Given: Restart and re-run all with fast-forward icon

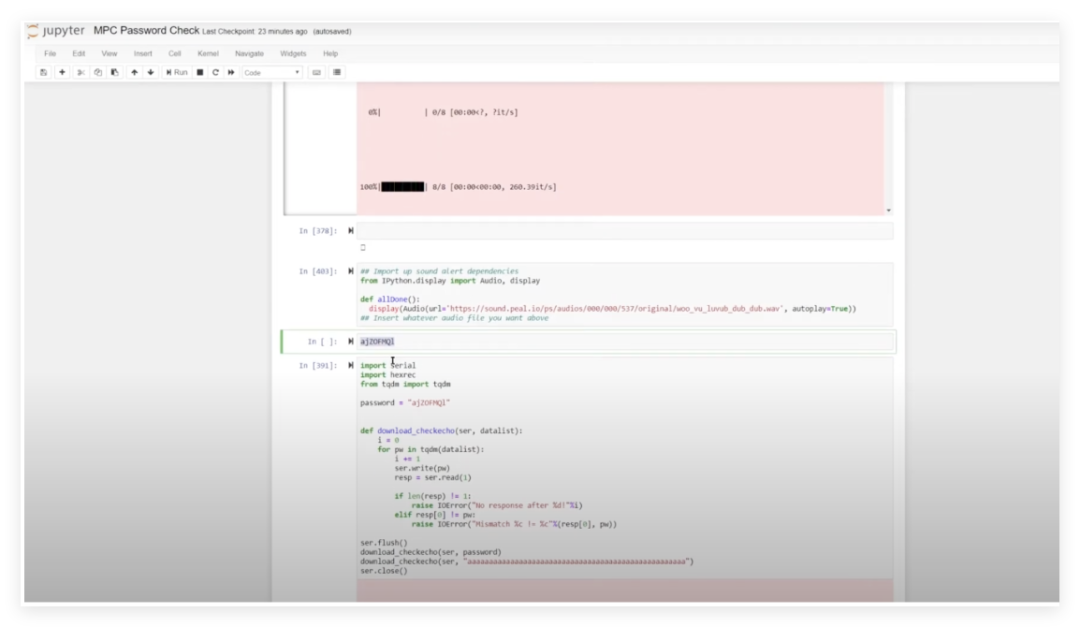Looking at the screenshot, I should coord(231,72).
